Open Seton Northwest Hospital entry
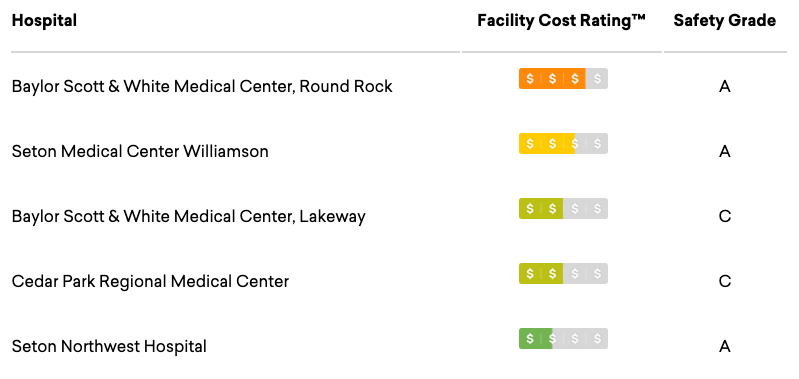Viewport: 799px width, 379px height. [x=109, y=346]
